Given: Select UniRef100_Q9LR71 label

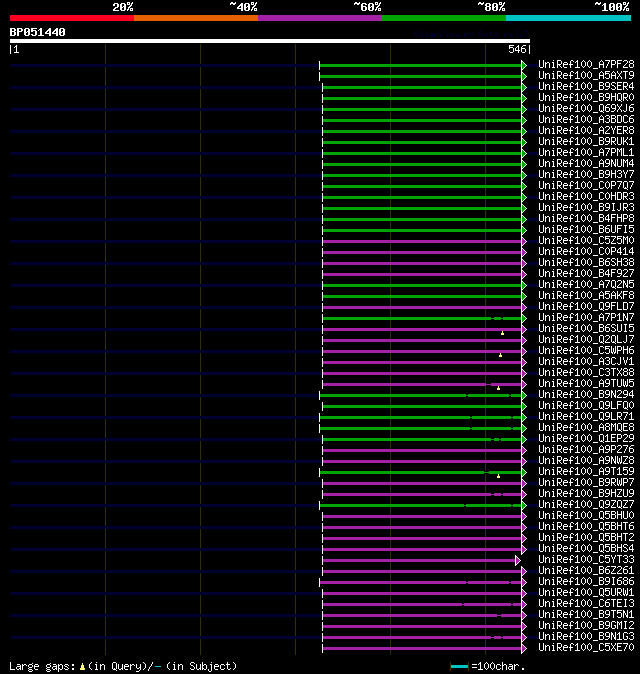Looking at the screenshot, I should tap(586, 417).
